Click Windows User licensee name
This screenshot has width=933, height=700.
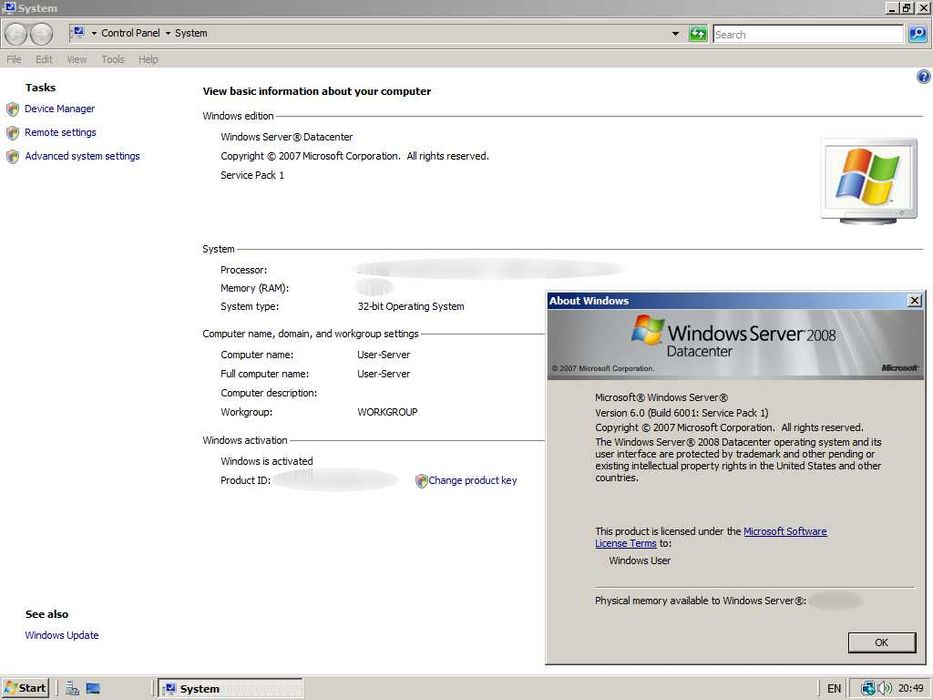[640, 561]
